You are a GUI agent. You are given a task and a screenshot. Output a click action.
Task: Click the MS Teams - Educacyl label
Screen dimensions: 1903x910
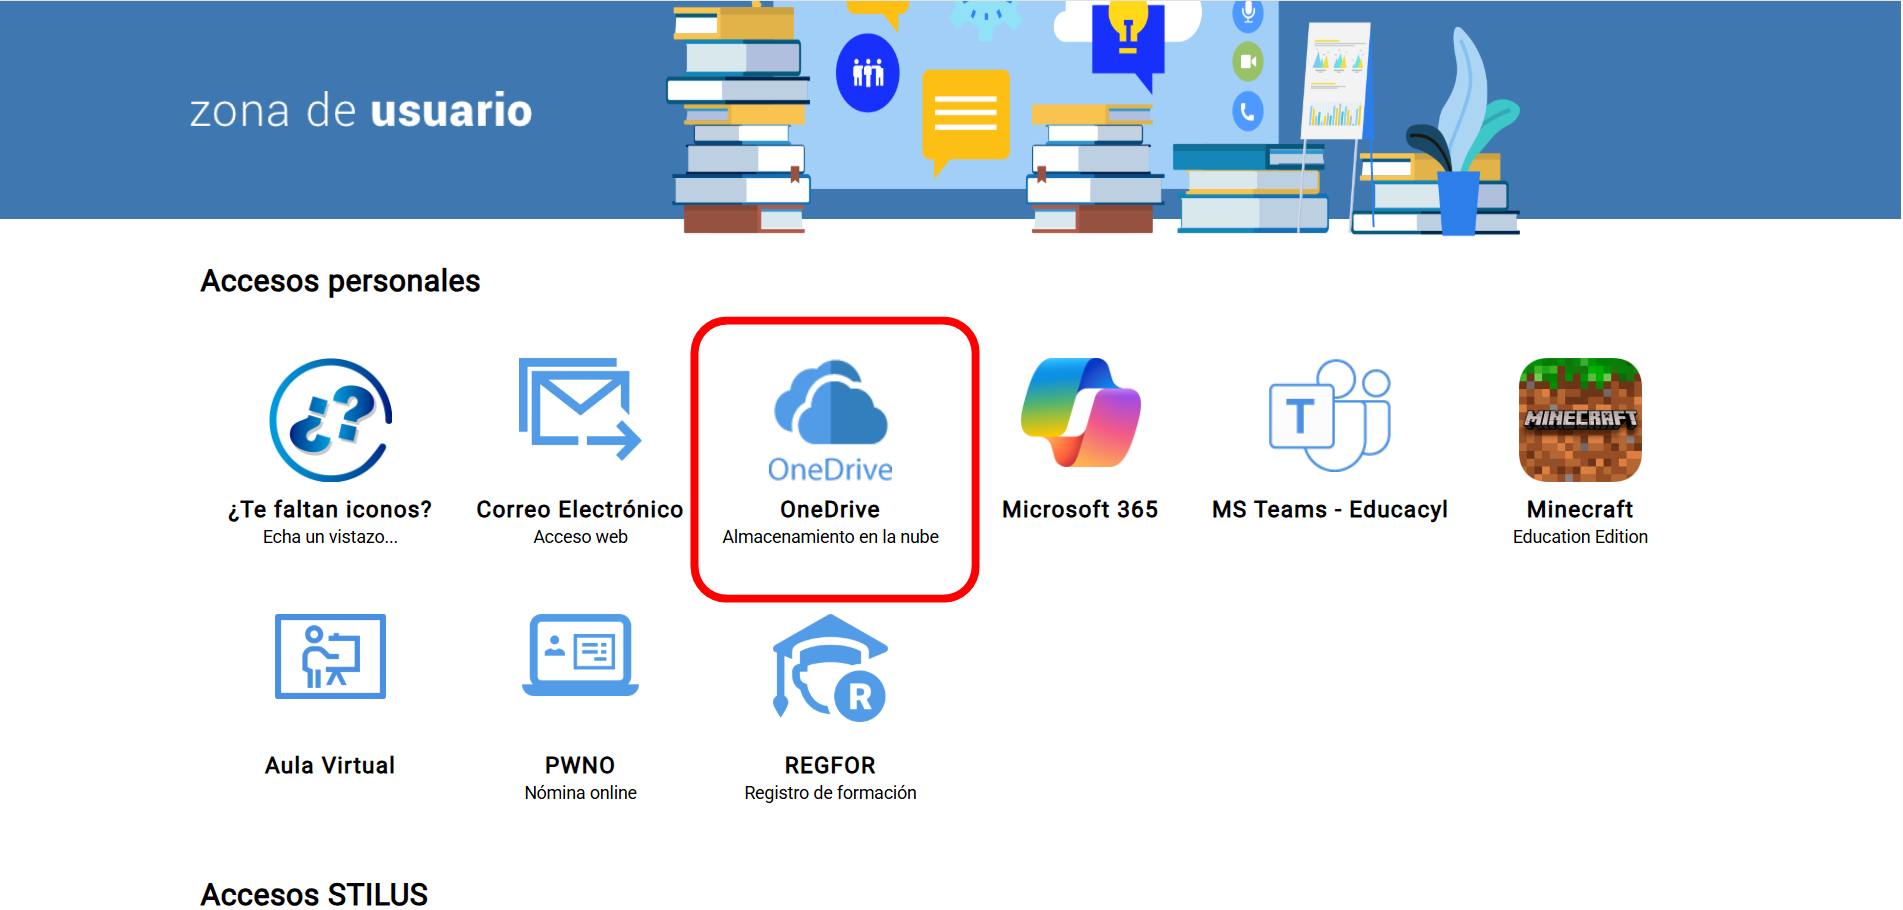(x=1330, y=510)
